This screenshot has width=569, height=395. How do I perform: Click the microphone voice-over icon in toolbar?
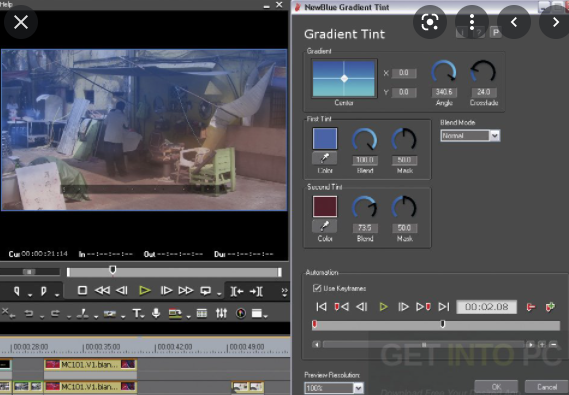(x=156, y=313)
